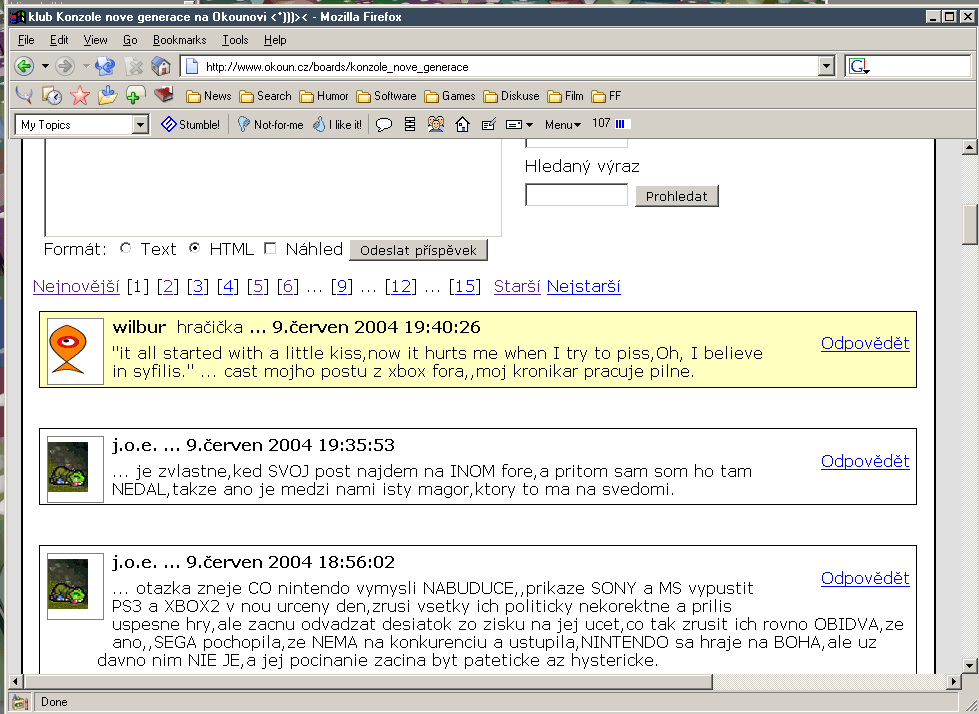979x714 pixels.
Task: Open the Edit menu
Action: click(x=59, y=40)
